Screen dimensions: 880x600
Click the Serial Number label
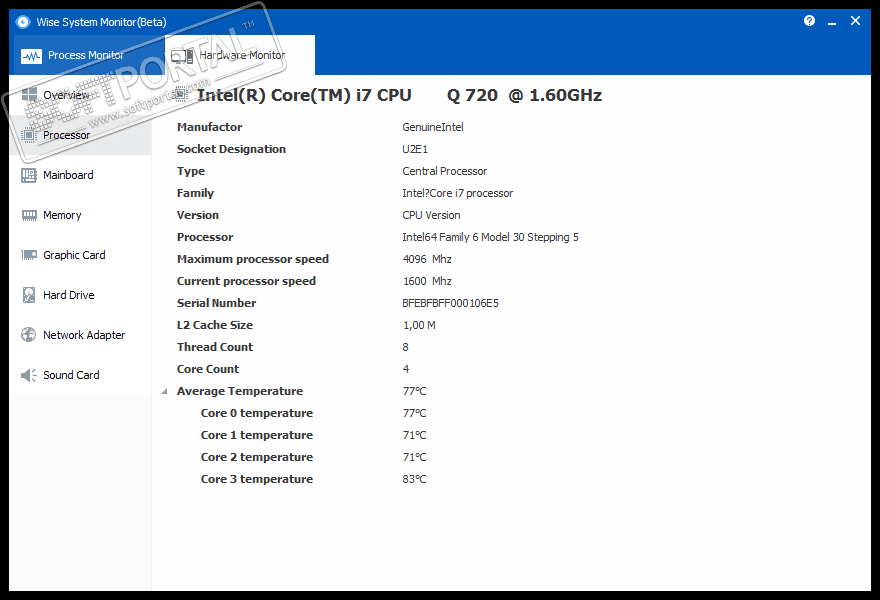[x=216, y=303]
